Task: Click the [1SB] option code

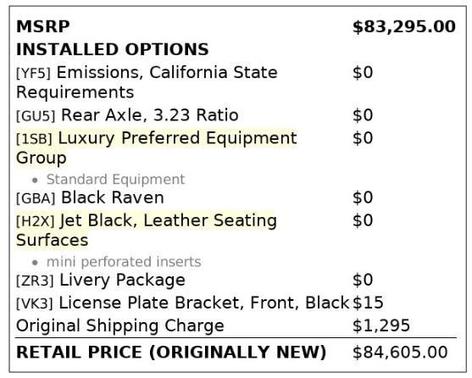Action: (x=34, y=139)
